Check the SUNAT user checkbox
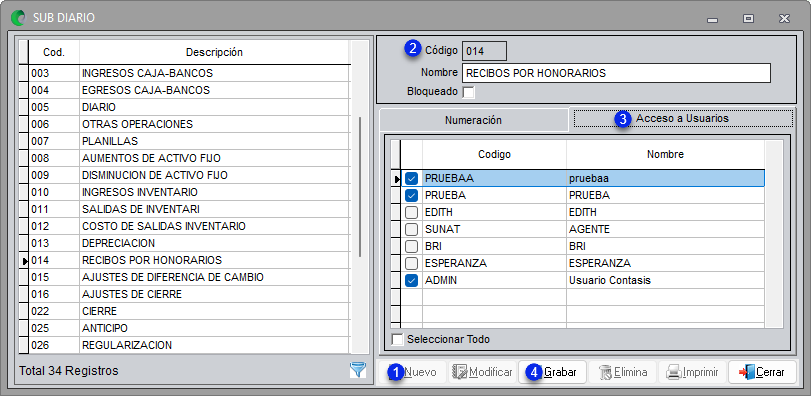811x396 pixels. [x=412, y=229]
